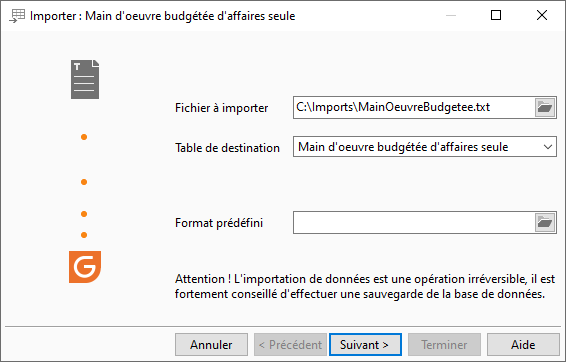
Task: Click the text document icon in sidebar
Action: click(x=85, y=79)
